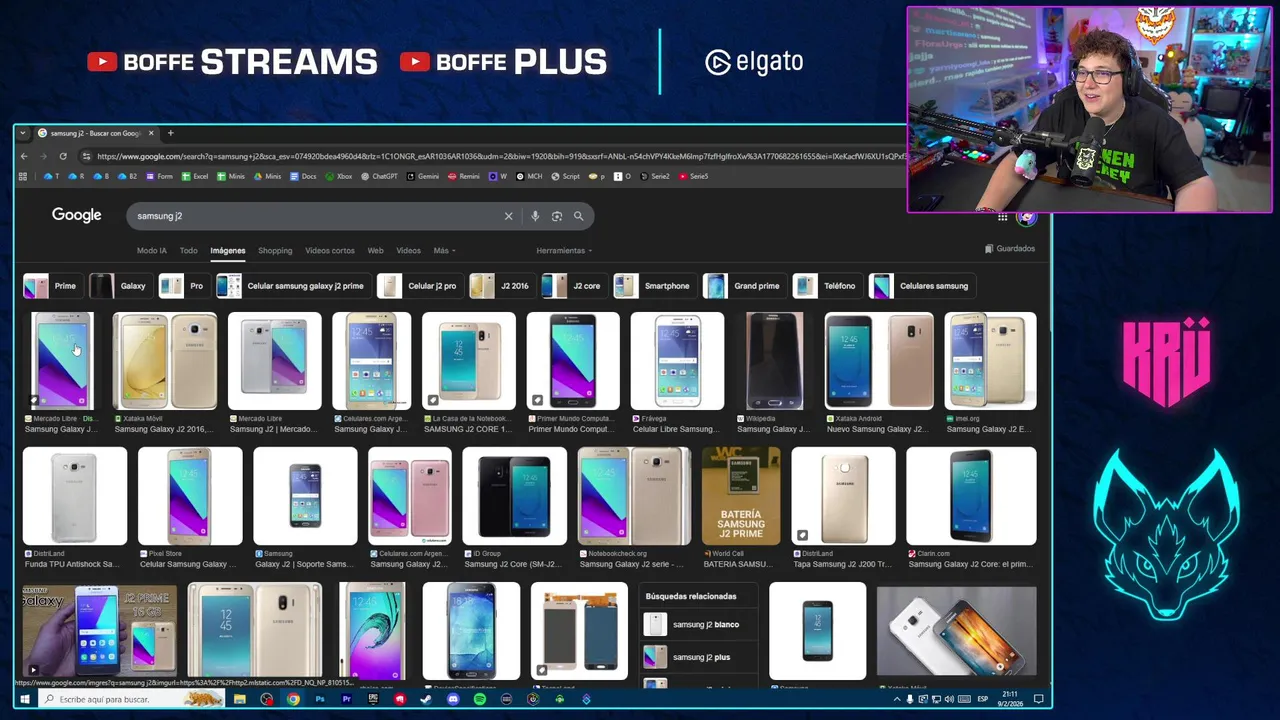
Task: Click taskbar search box Escribe aquí para buscar
Action: pos(130,699)
